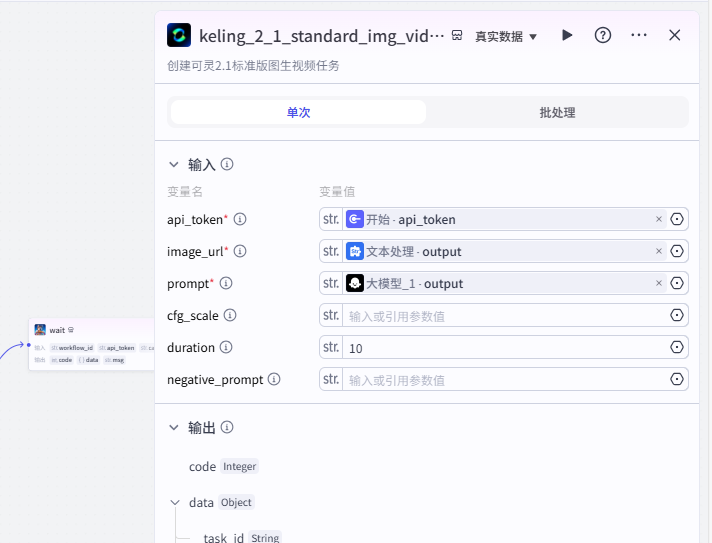Screen dimensions: 712x543
Task: Click the code Integer output row
Action: [x=223, y=466]
